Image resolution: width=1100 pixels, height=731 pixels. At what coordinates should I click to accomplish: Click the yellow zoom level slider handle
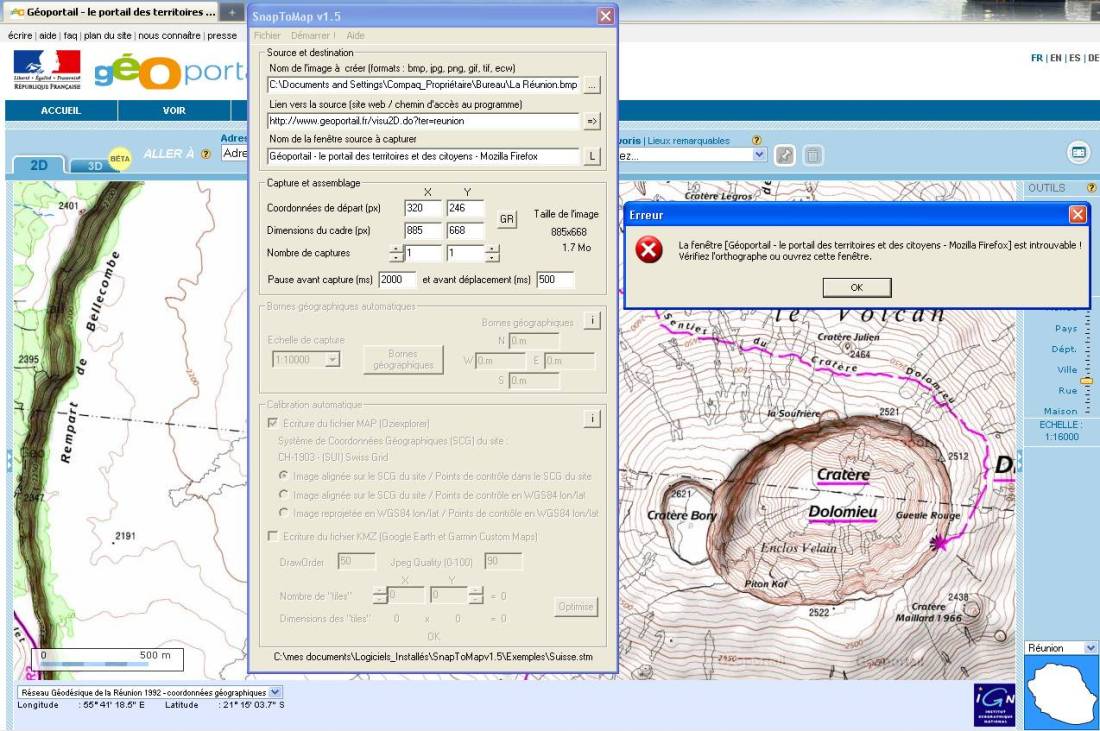click(x=1087, y=381)
